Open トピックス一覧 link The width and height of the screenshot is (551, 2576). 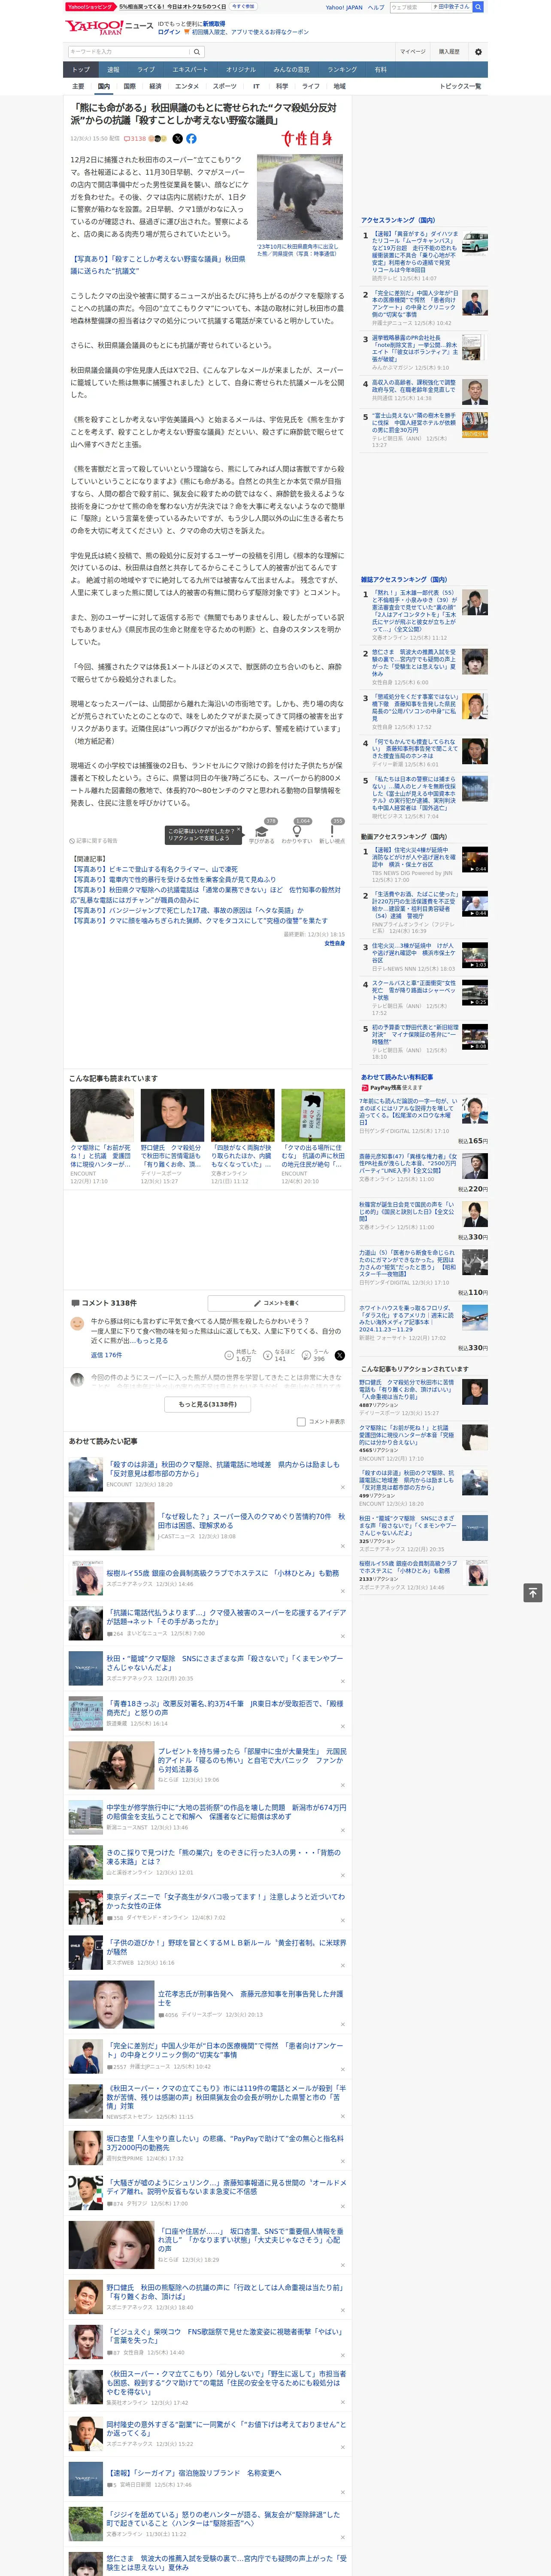click(x=460, y=86)
